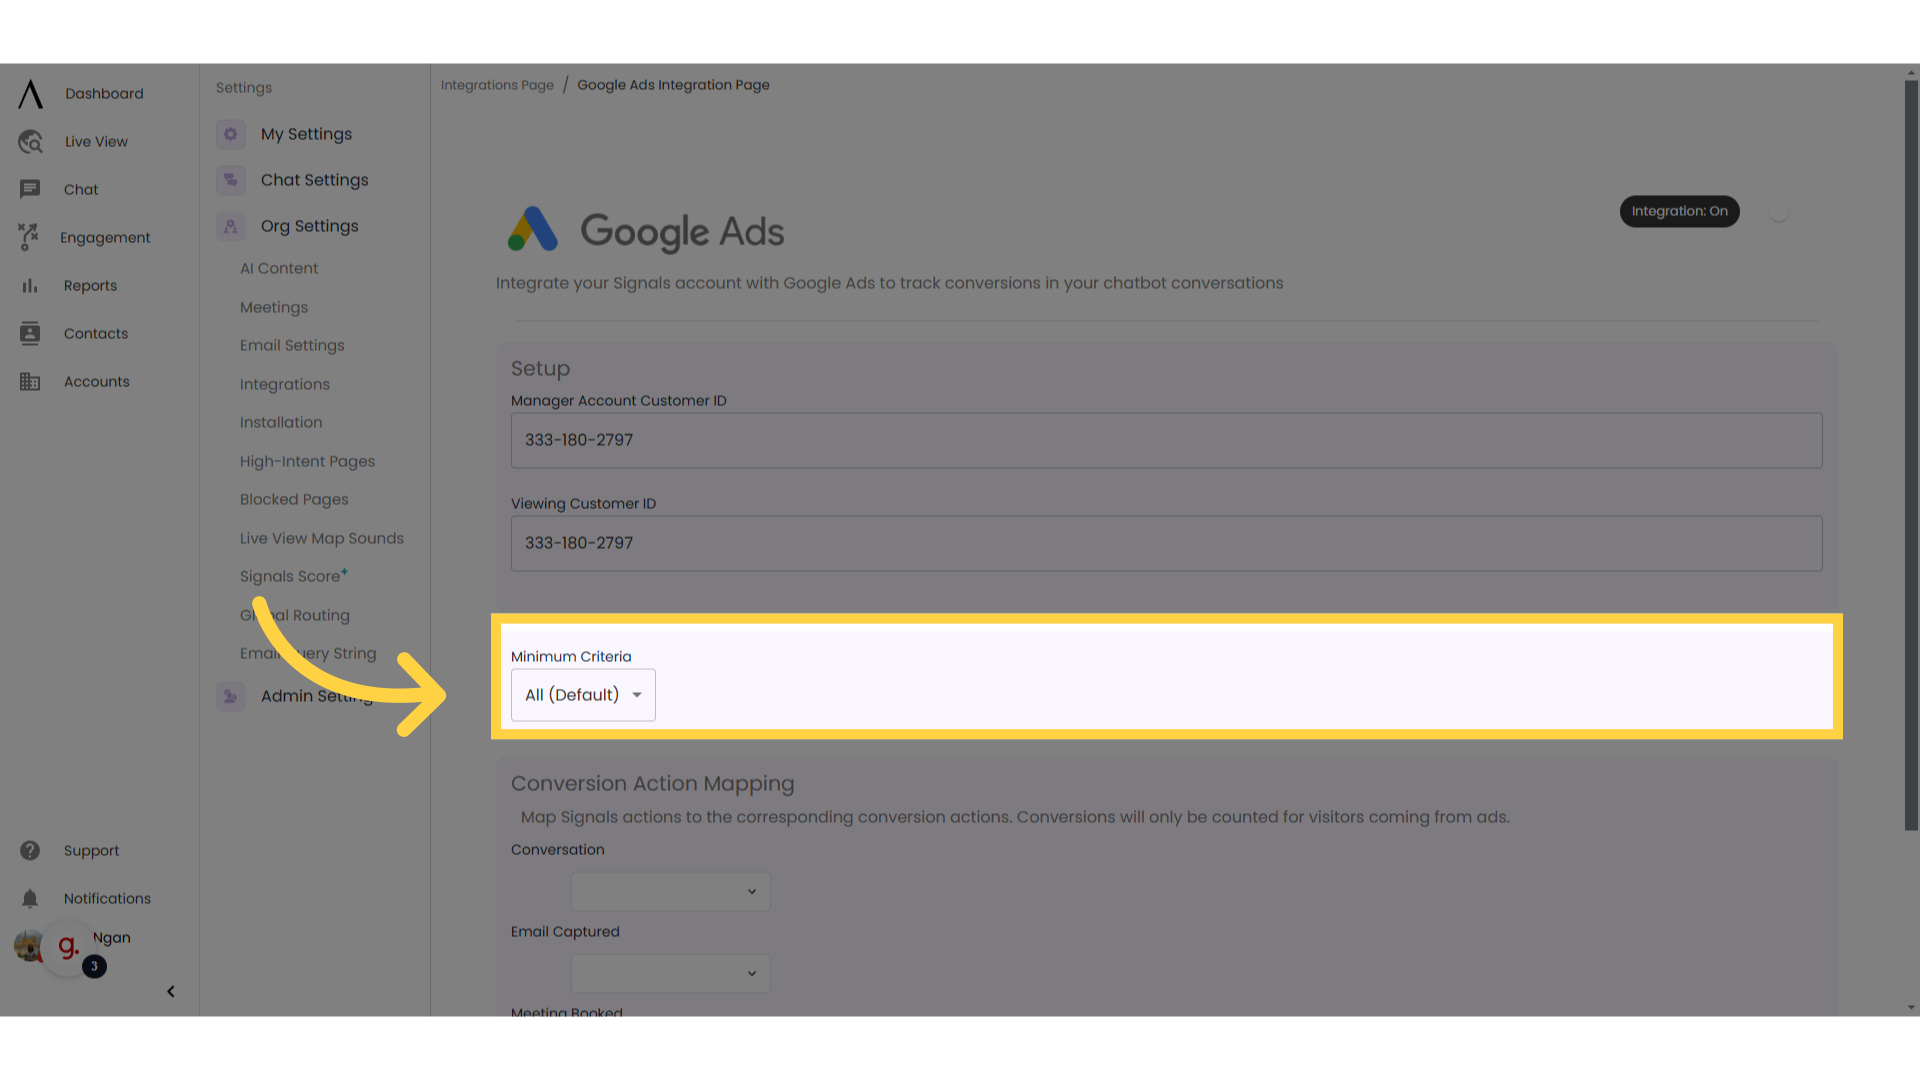Image resolution: width=1920 pixels, height=1080 pixels.
Task: Toggle the Google Ads integration switch
Action: (1779, 212)
